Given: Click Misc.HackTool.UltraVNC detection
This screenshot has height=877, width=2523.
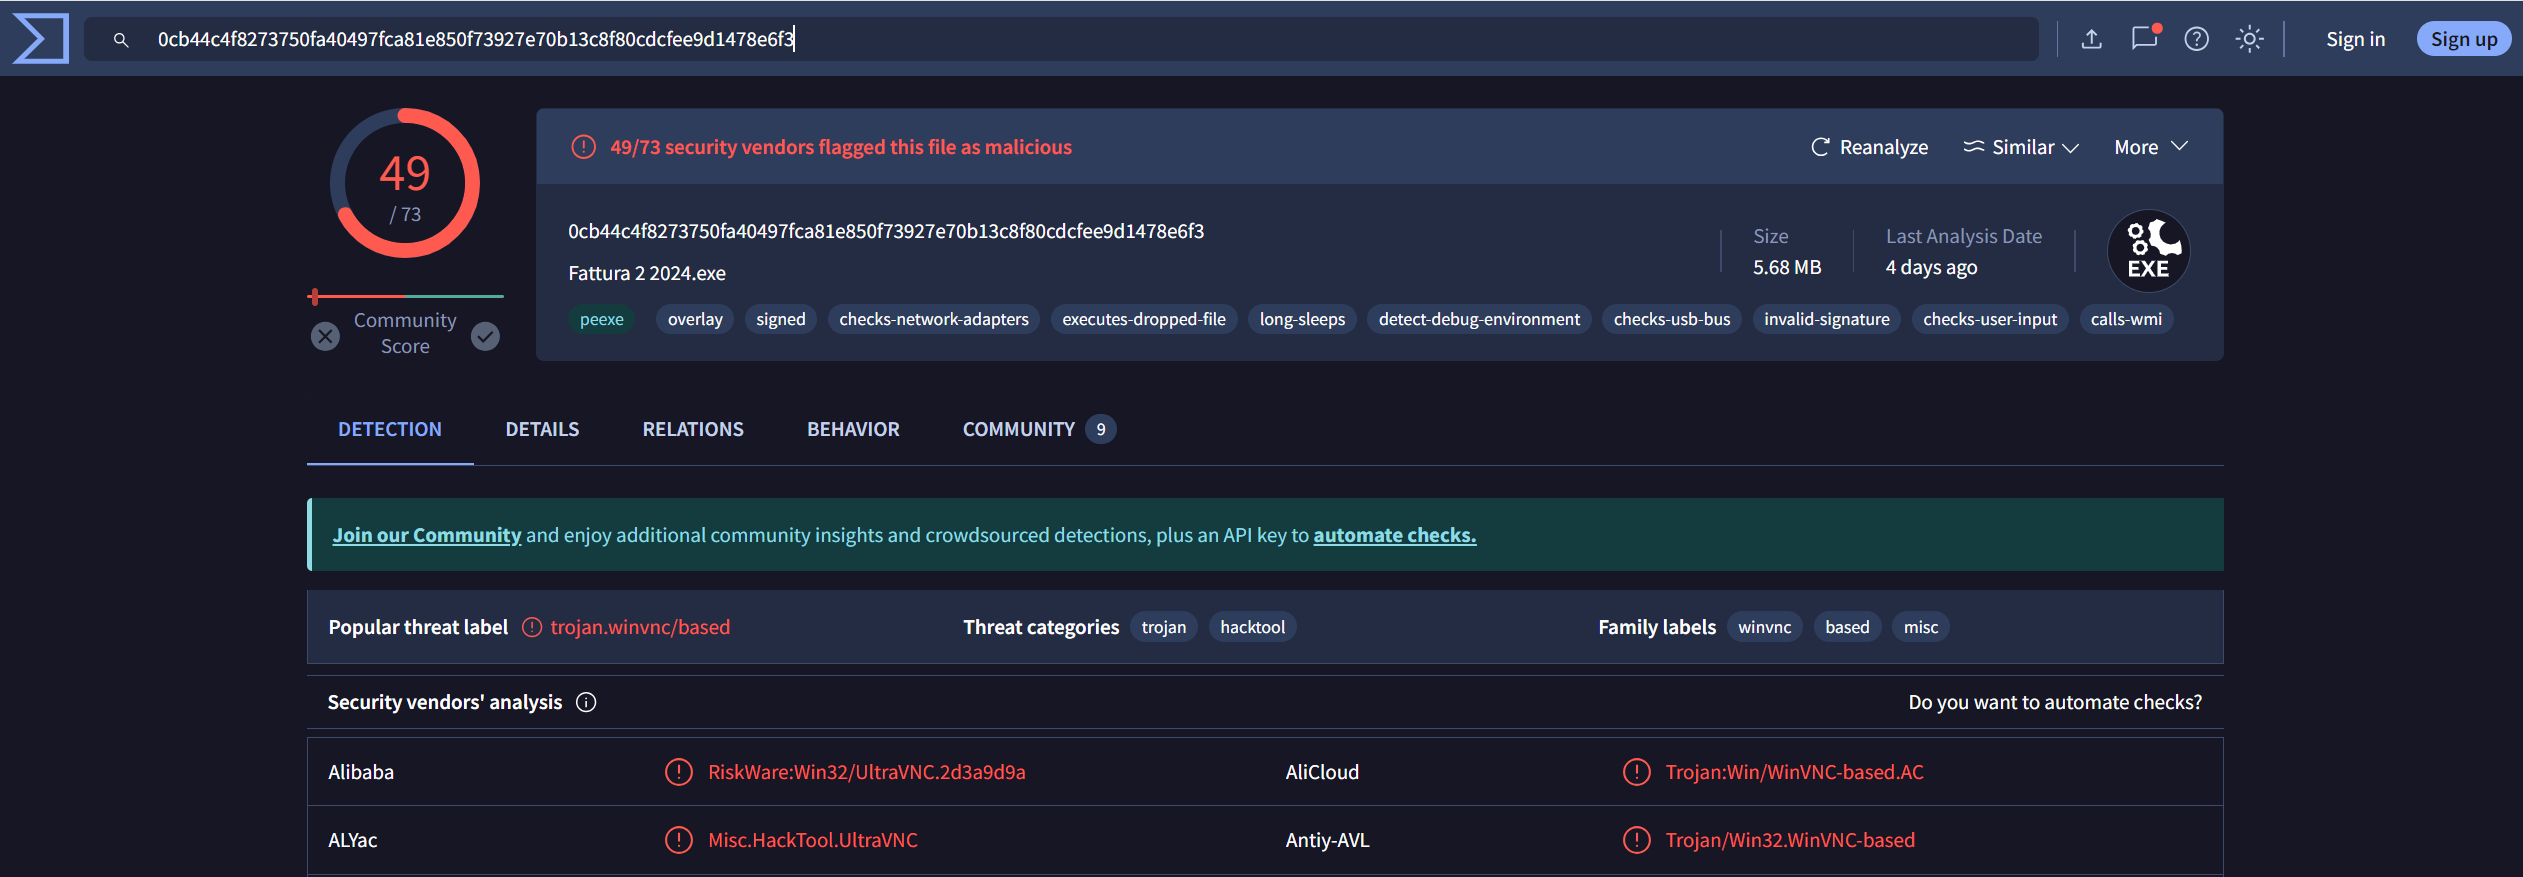Looking at the screenshot, I should pos(813,840).
